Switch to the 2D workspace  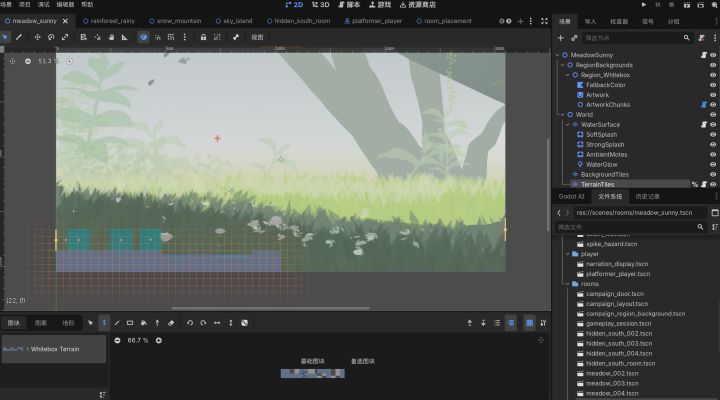point(294,5)
